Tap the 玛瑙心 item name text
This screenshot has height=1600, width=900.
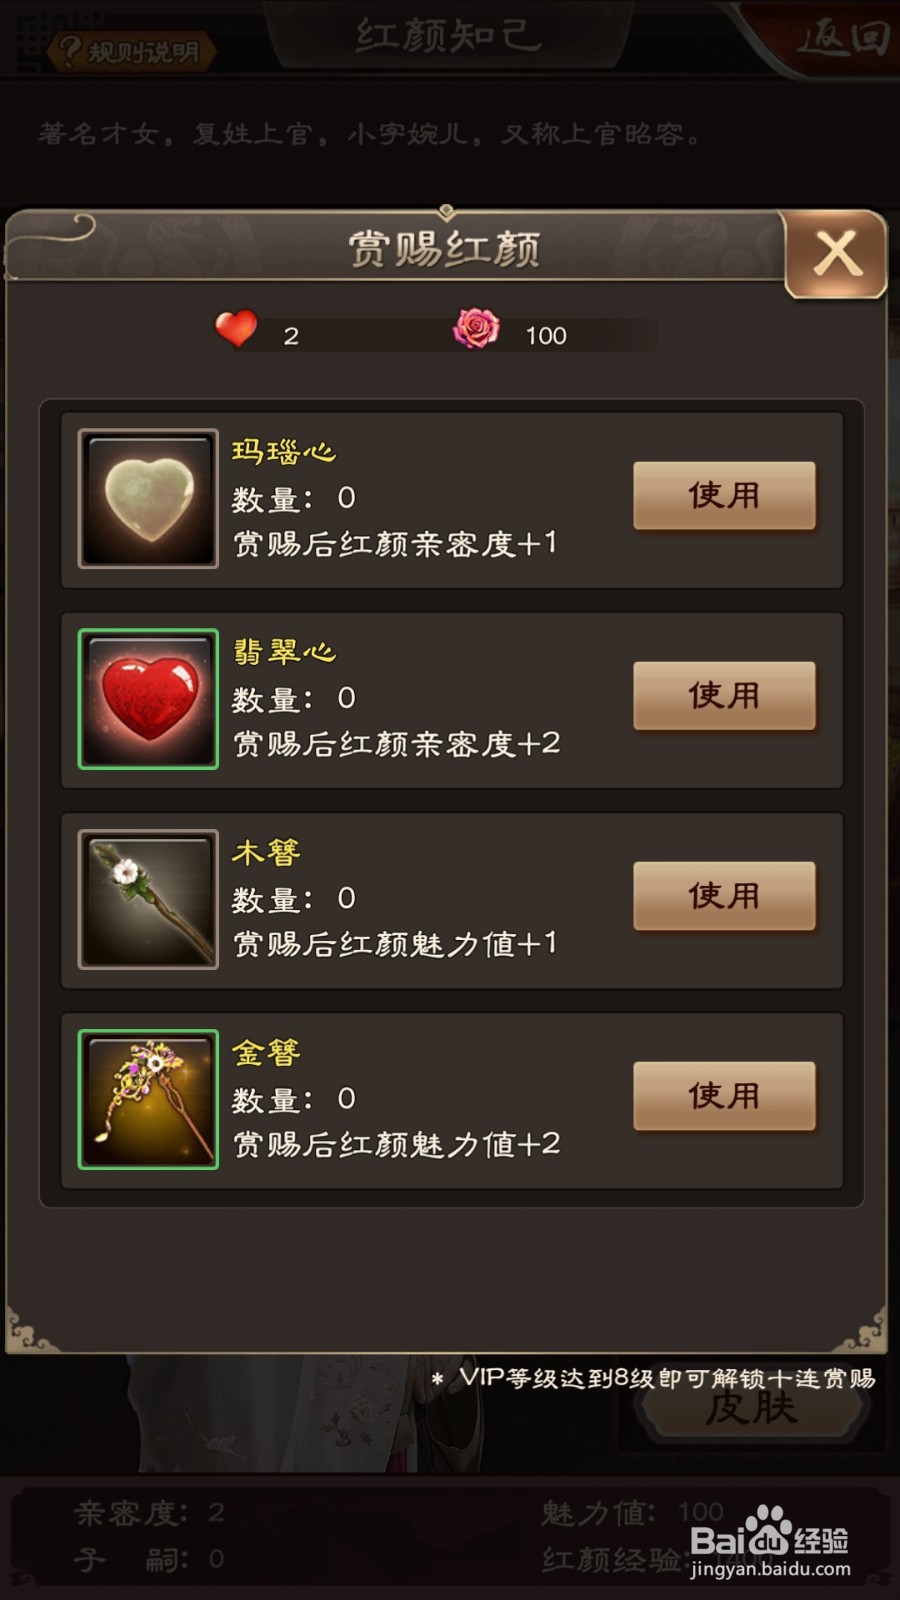[x=284, y=452]
